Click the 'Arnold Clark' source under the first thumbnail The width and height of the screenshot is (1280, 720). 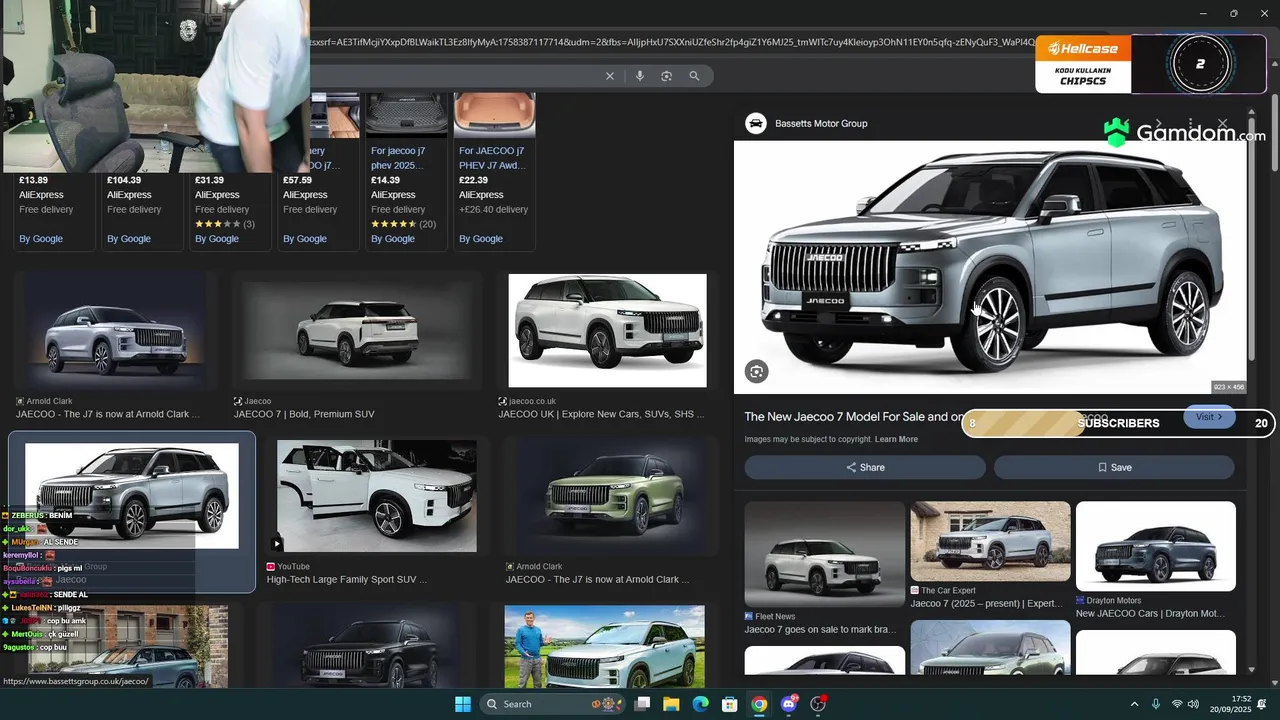coord(49,401)
